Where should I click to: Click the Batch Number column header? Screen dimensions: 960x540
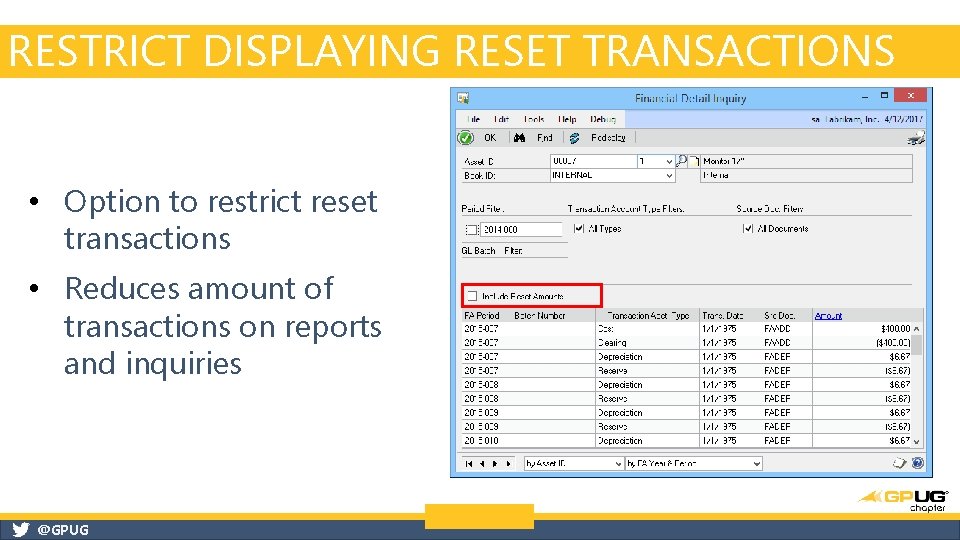539,316
